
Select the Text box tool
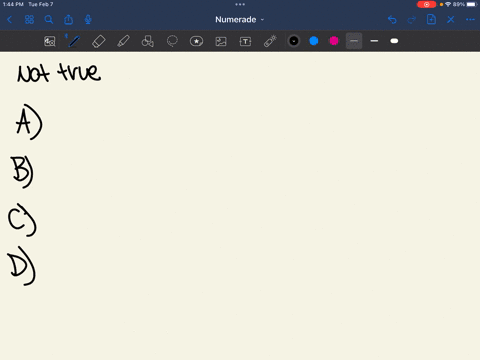pos(245,41)
